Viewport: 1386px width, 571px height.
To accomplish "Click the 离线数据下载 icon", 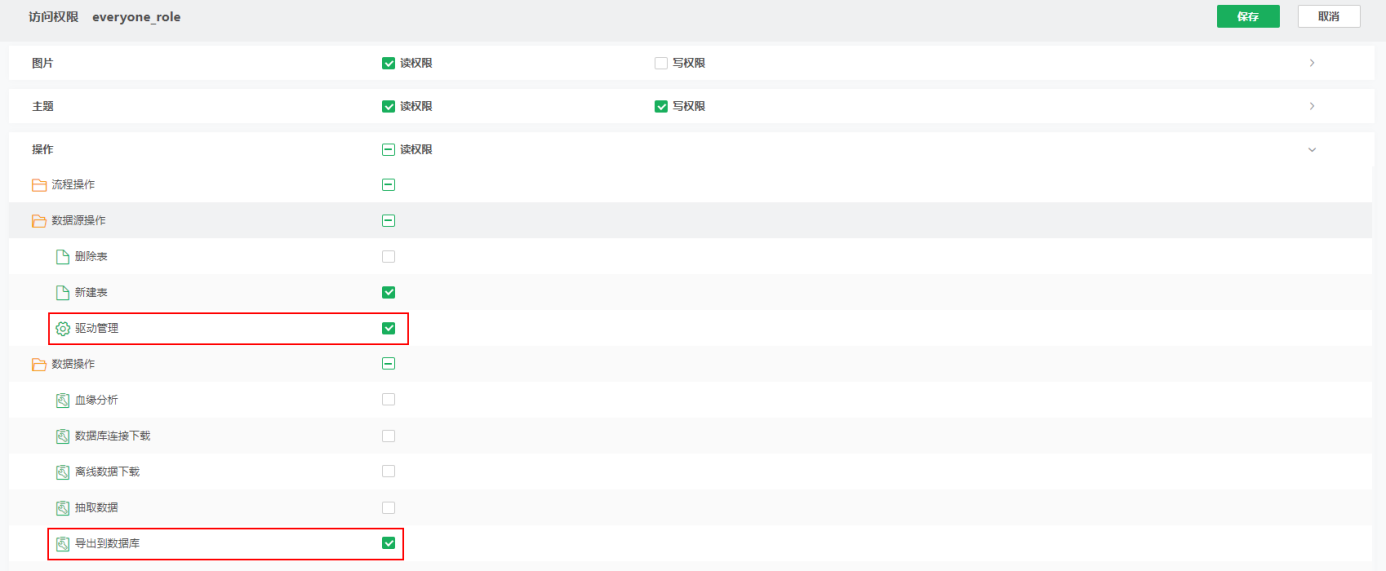I will tap(63, 472).
